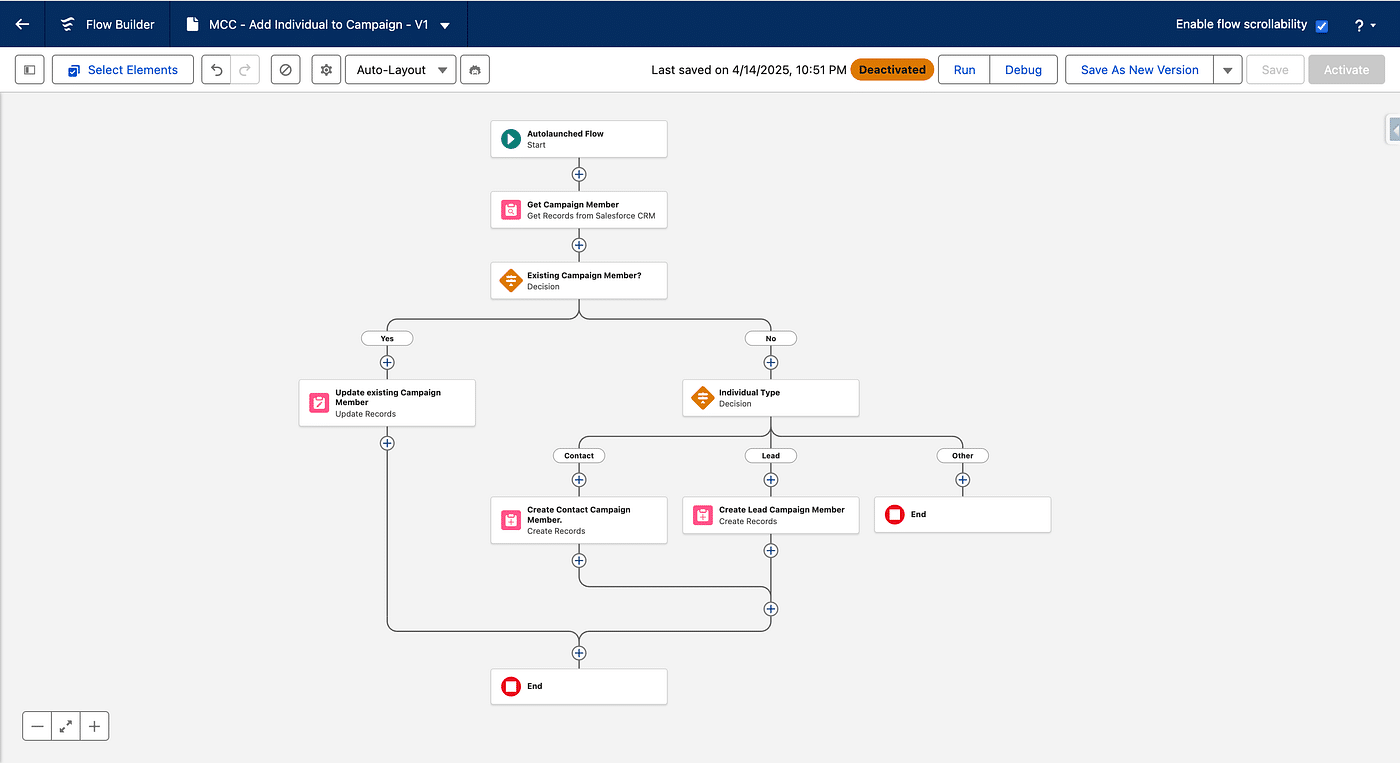Click the back arrow in header
1400x763 pixels.
(x=22, y=24)
